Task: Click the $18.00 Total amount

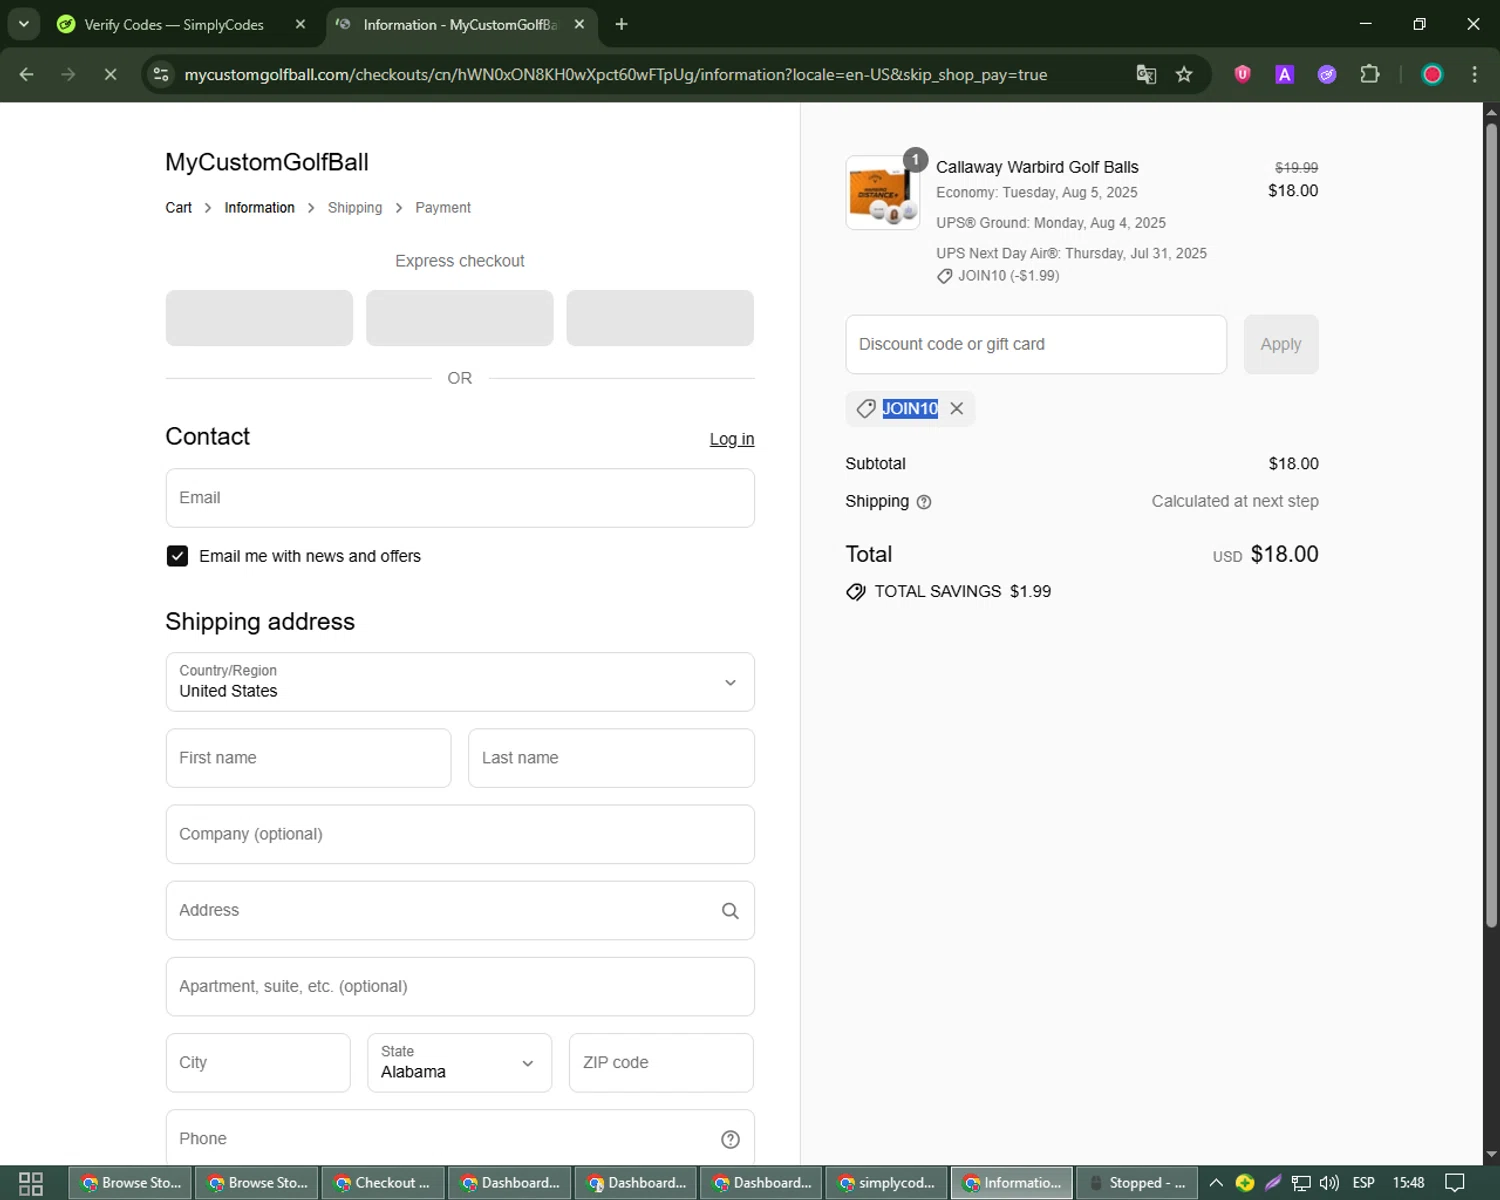Action: [1284, 554]
